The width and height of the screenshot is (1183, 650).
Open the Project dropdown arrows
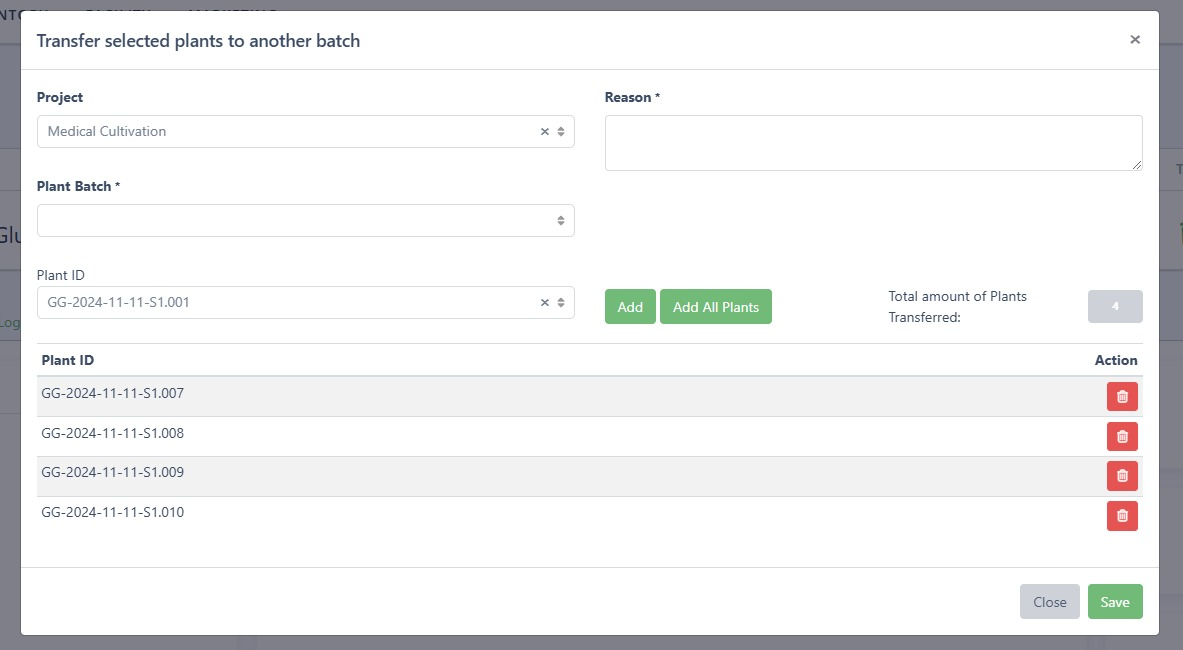[x=561, y=132]
